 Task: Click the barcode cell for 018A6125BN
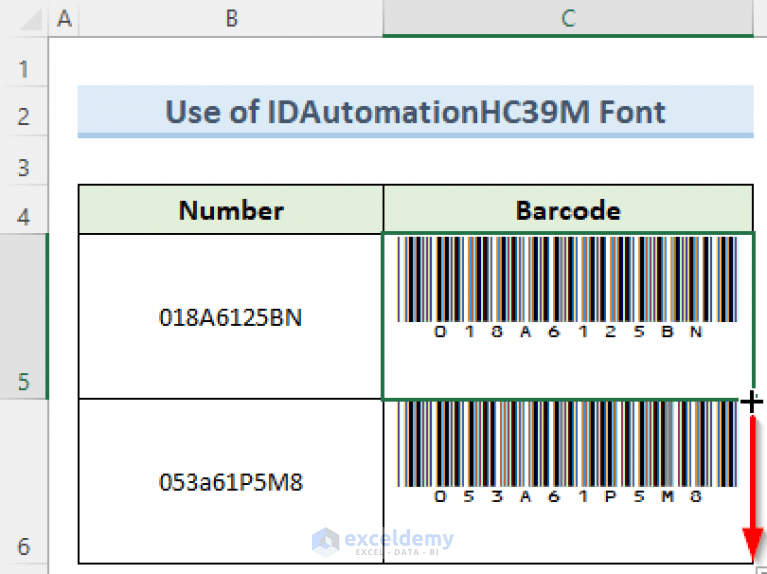[568, 317]
